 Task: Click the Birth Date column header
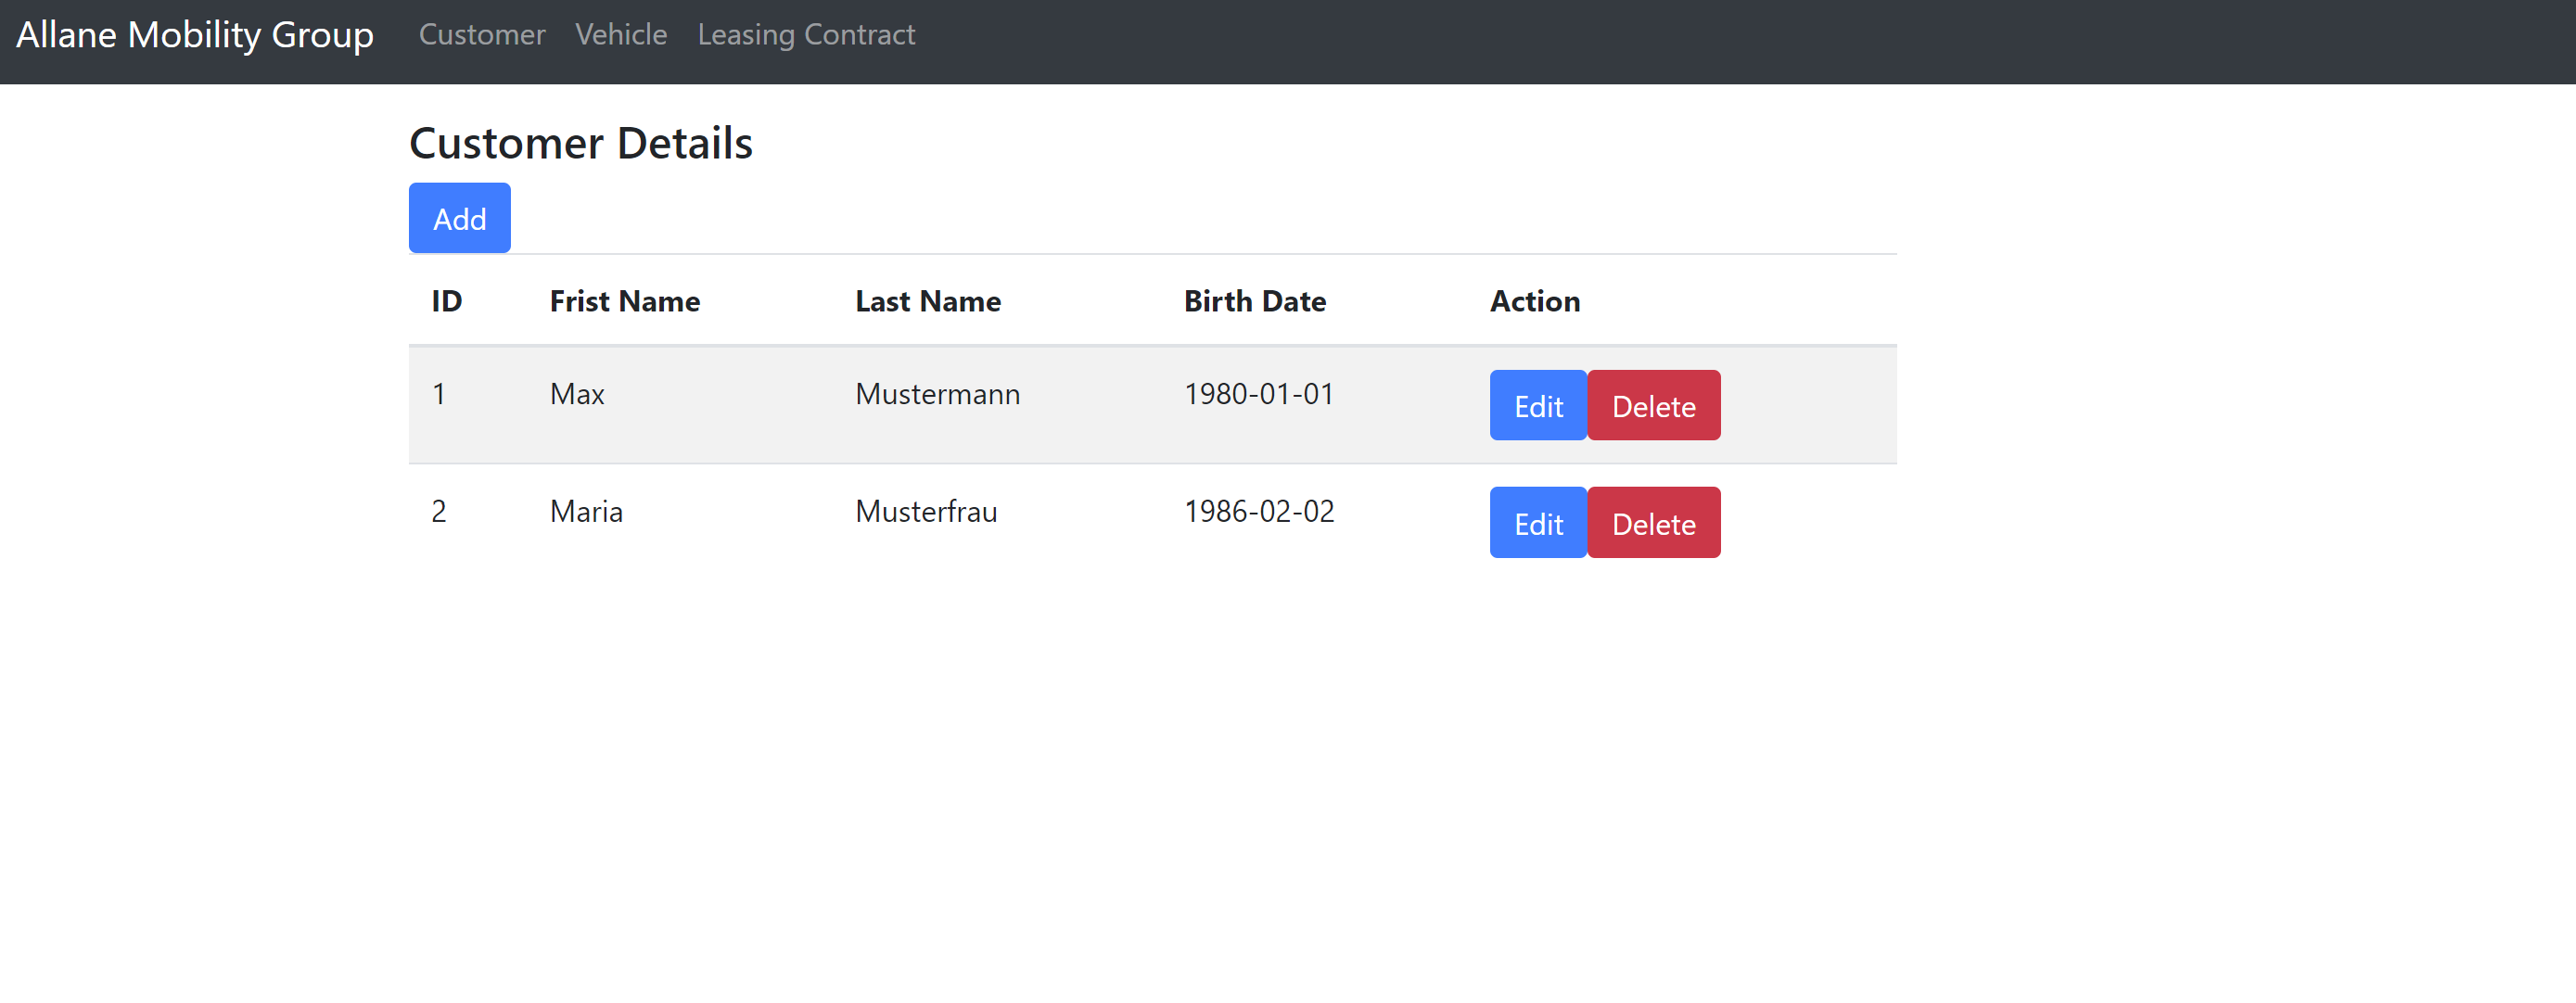tap(1255, 301)
